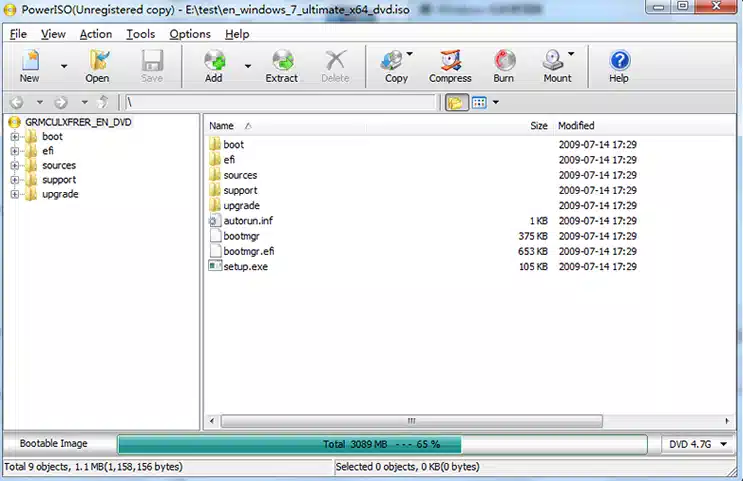Click the Forward navigation arrow

pos(61,102)
